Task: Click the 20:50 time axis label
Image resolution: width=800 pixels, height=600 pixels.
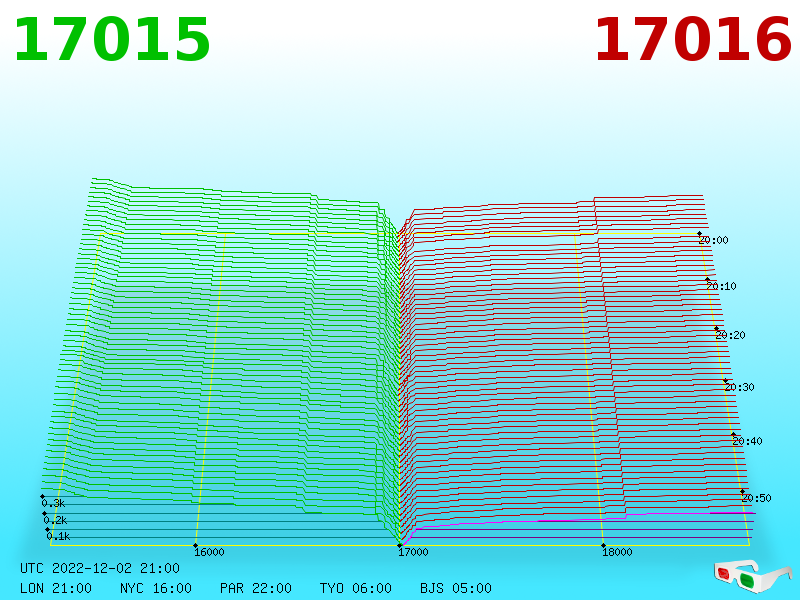Action: pos(756,498)
